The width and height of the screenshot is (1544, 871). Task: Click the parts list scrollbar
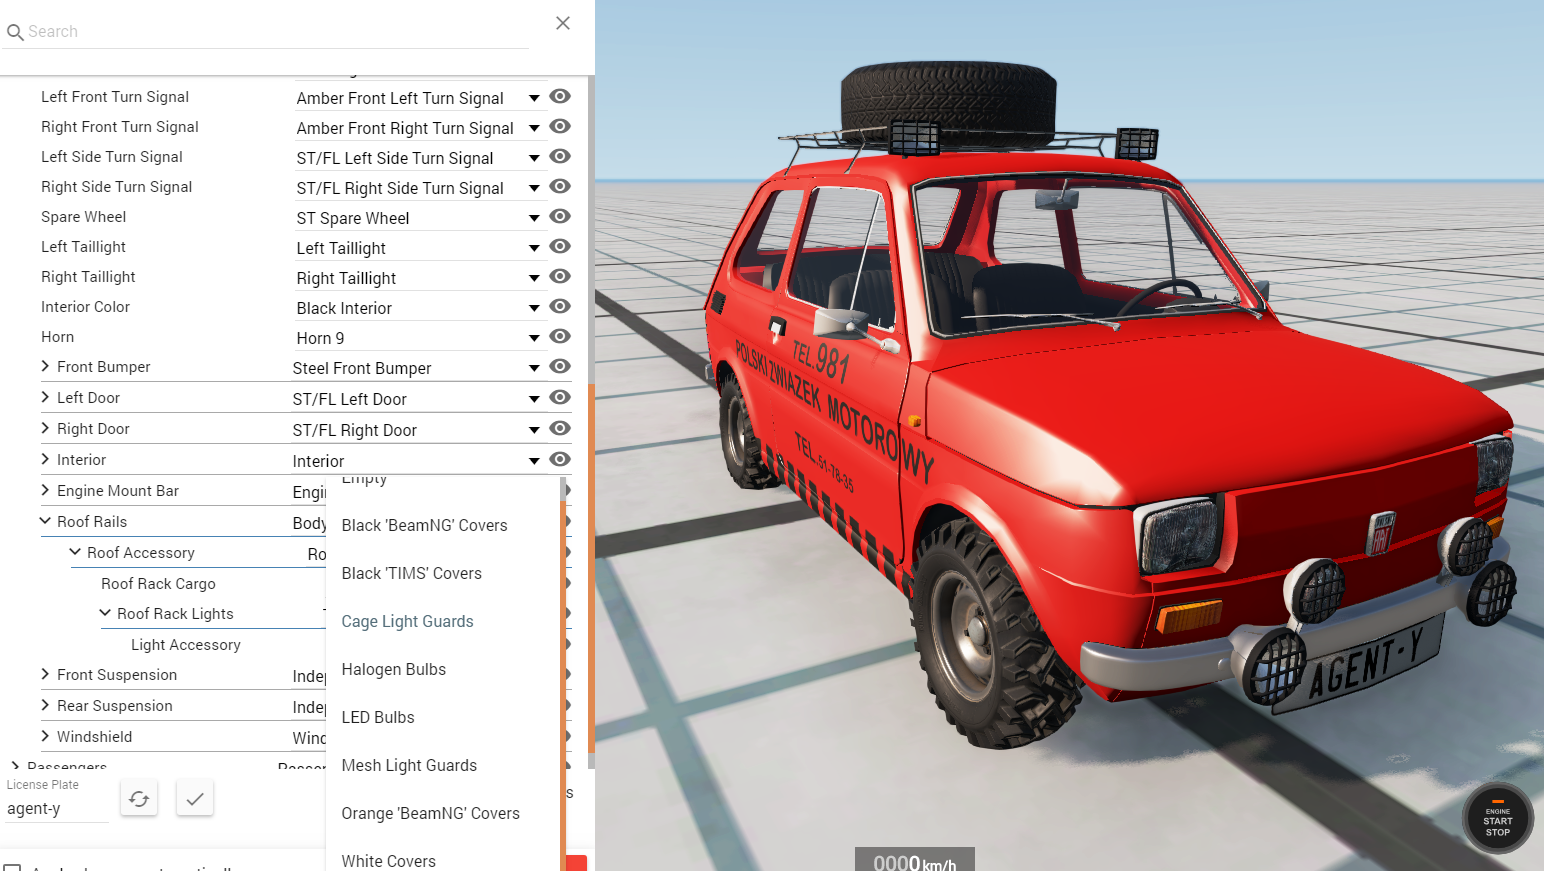click(591, 569)
